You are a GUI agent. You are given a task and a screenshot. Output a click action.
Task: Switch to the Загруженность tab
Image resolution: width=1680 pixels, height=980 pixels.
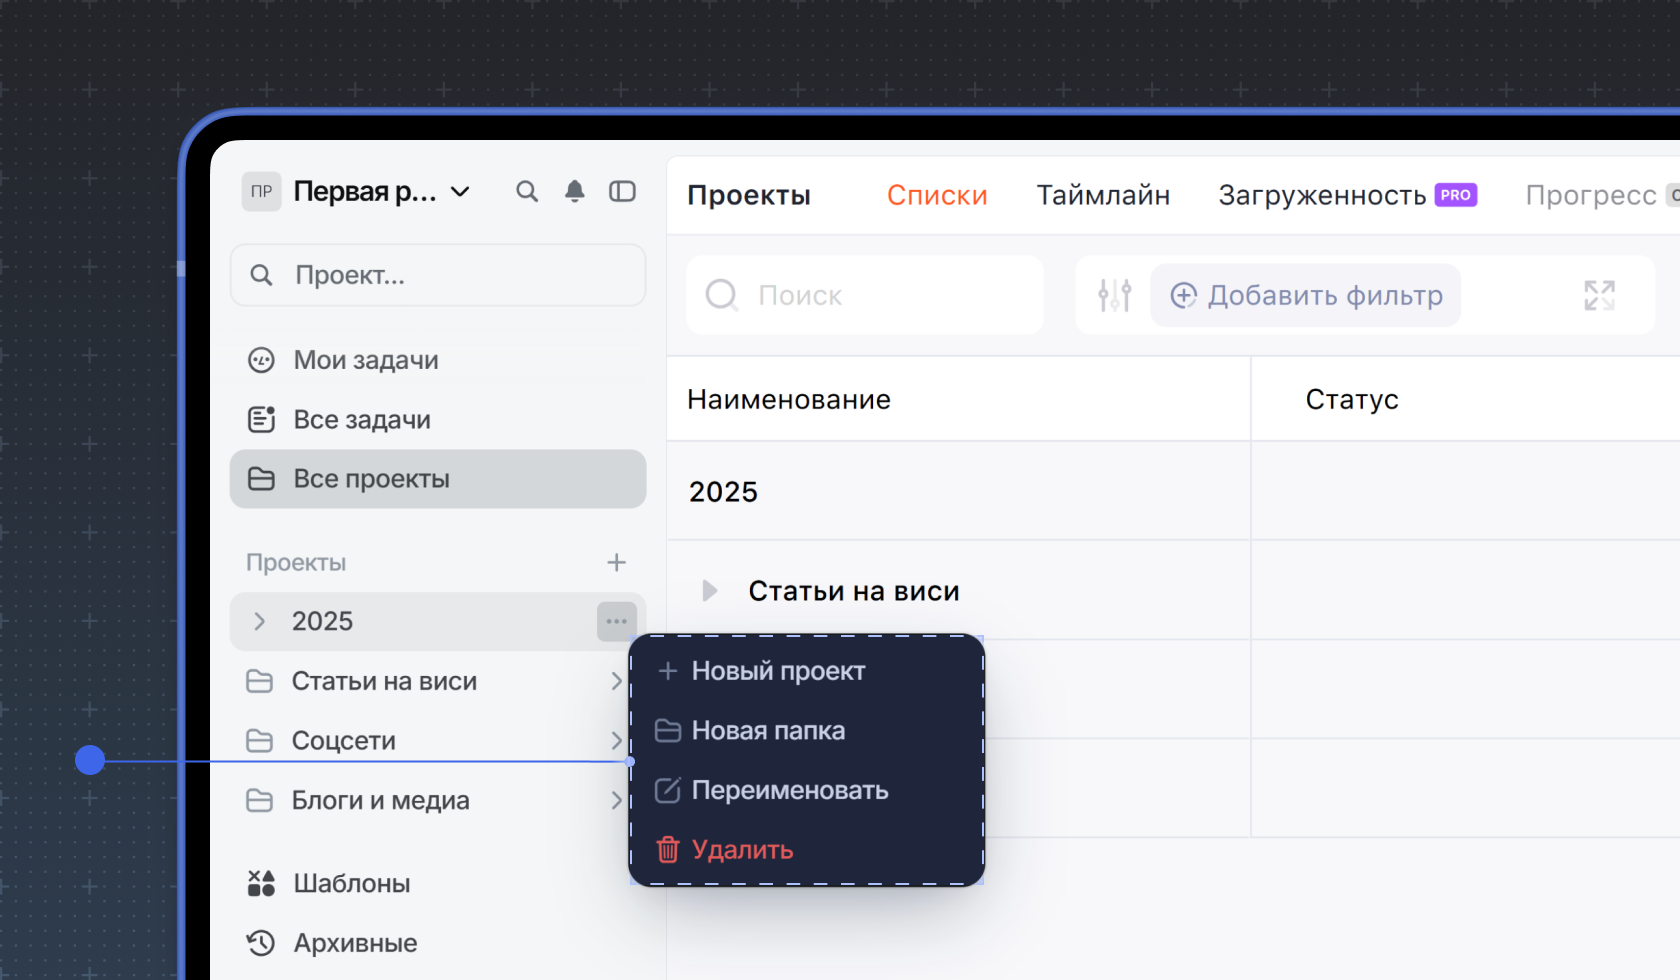point(1321,195)
